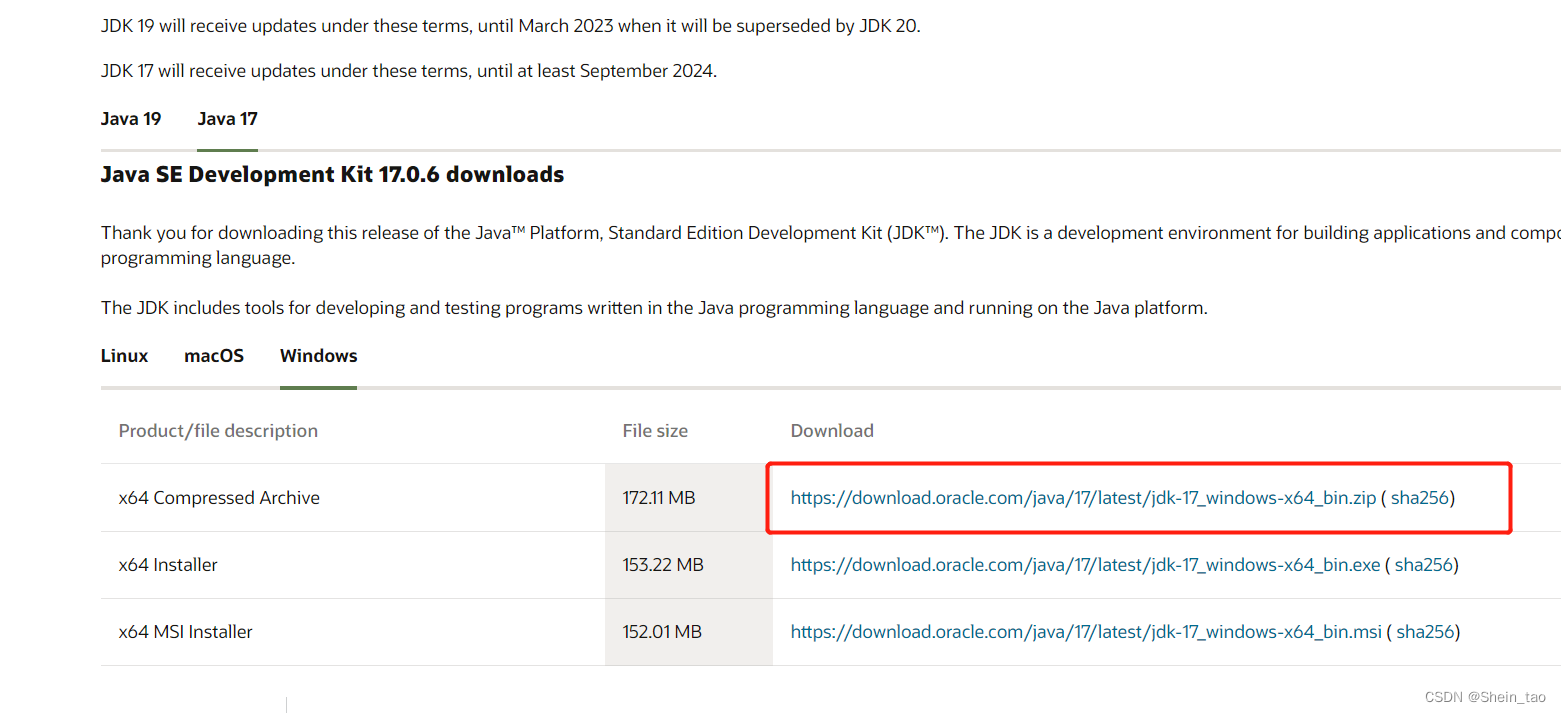Viewport: 1561px width, 713px height.
Task: Select the x64 MSI Installer row label
Action: (186, 631)
